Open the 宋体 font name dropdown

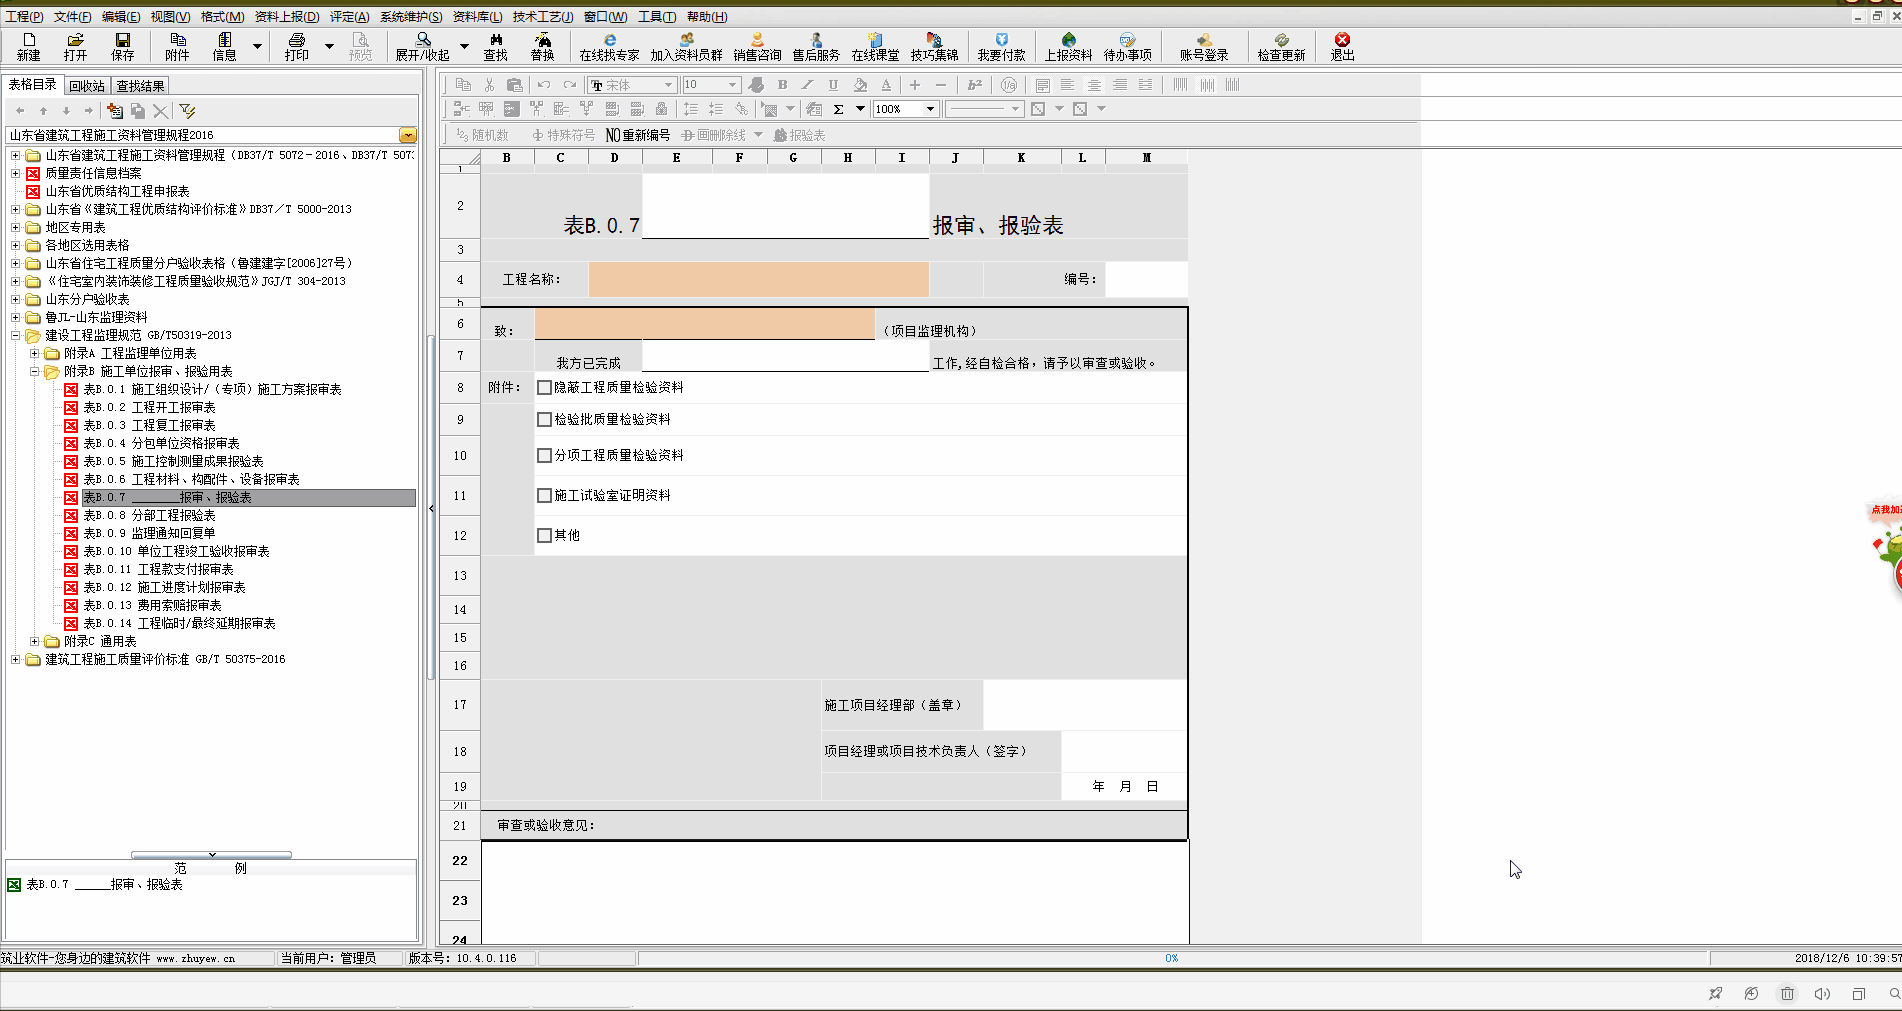tap(669, 85)
